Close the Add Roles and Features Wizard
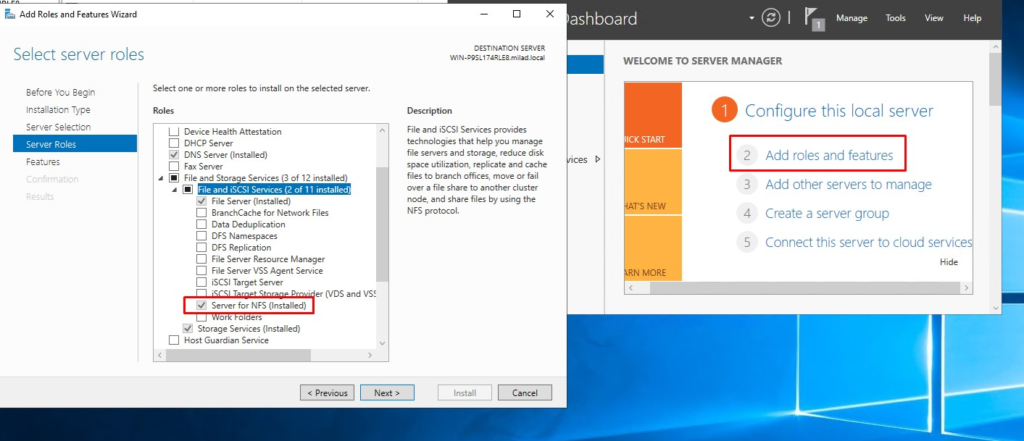Image resolution: width=1024 pixels, height=441 pixels. 550,14
